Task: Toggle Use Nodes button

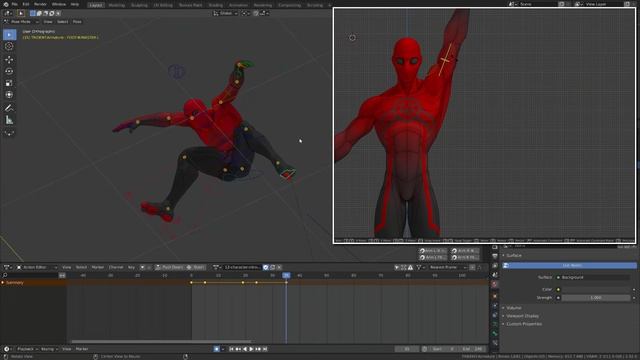Action: 569,265
